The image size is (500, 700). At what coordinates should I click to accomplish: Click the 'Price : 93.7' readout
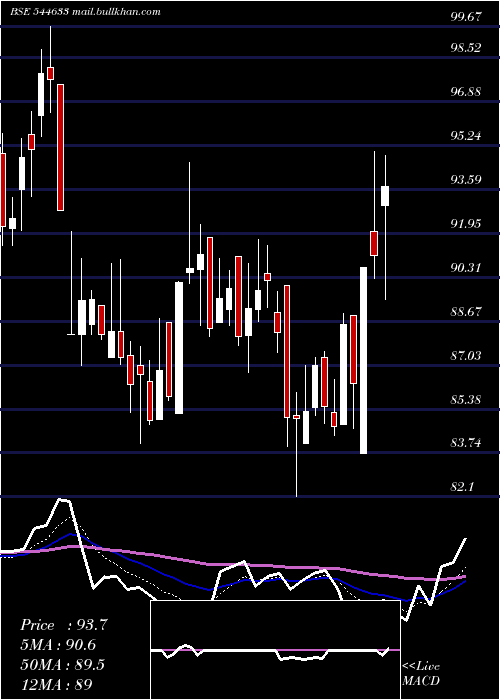[x=63, y=625]
